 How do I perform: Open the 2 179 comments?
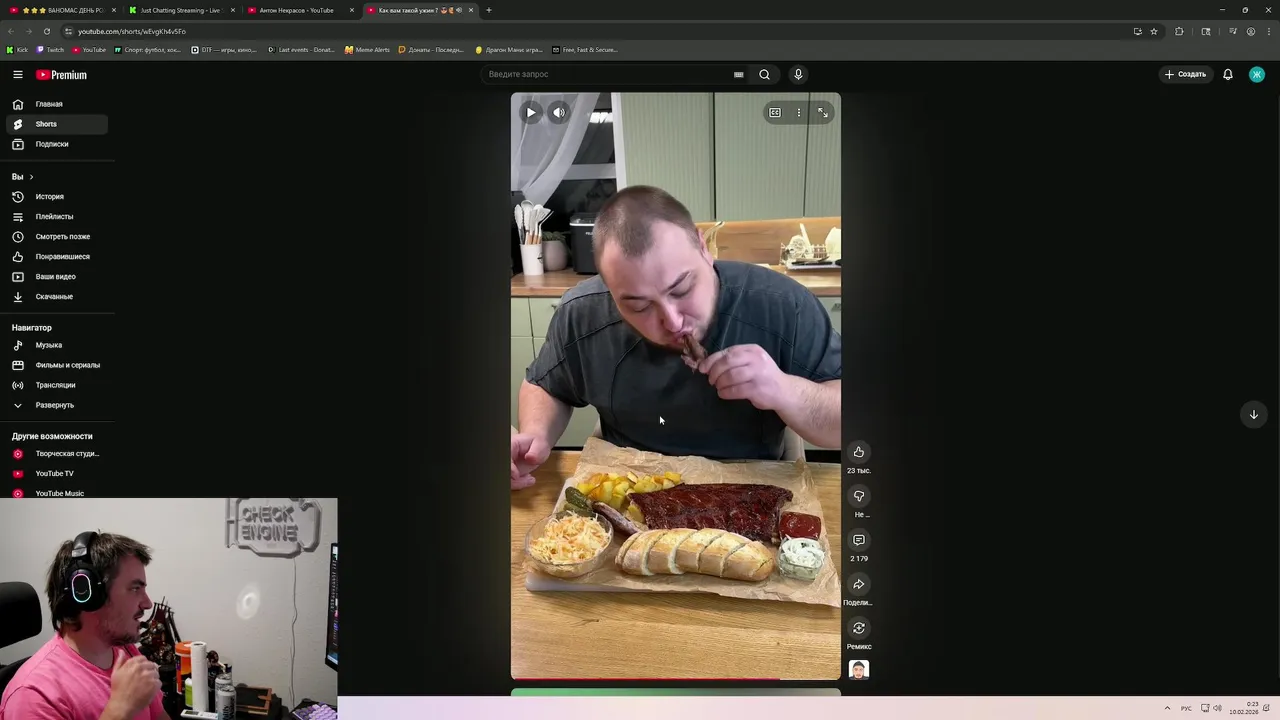(x=859, y=540)
